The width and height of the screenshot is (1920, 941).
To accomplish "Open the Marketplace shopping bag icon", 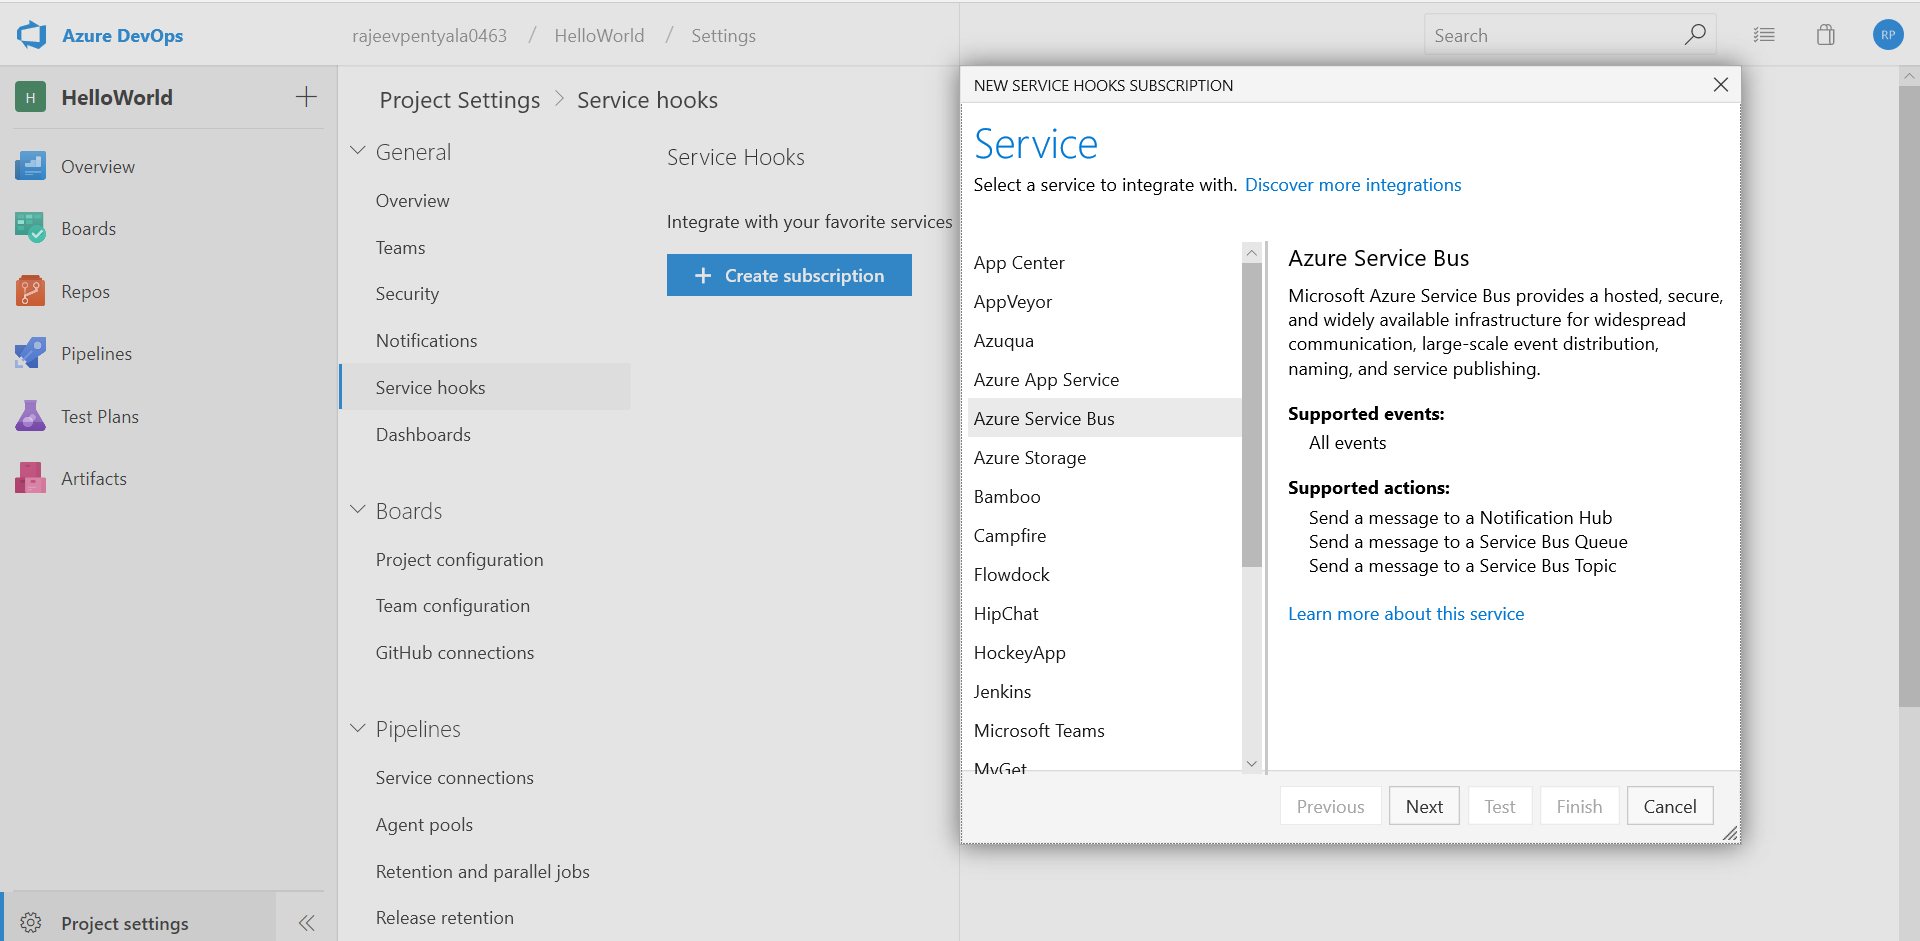I will [x=1826, y=35].
